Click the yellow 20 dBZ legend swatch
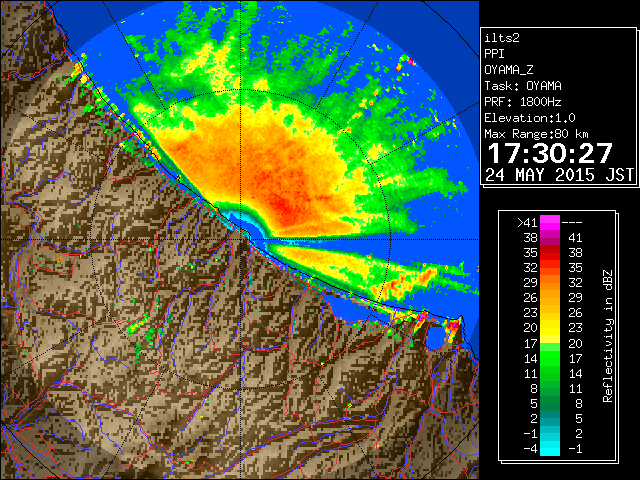This screenshot has height=480, width=640. click(x=550, y=328)
